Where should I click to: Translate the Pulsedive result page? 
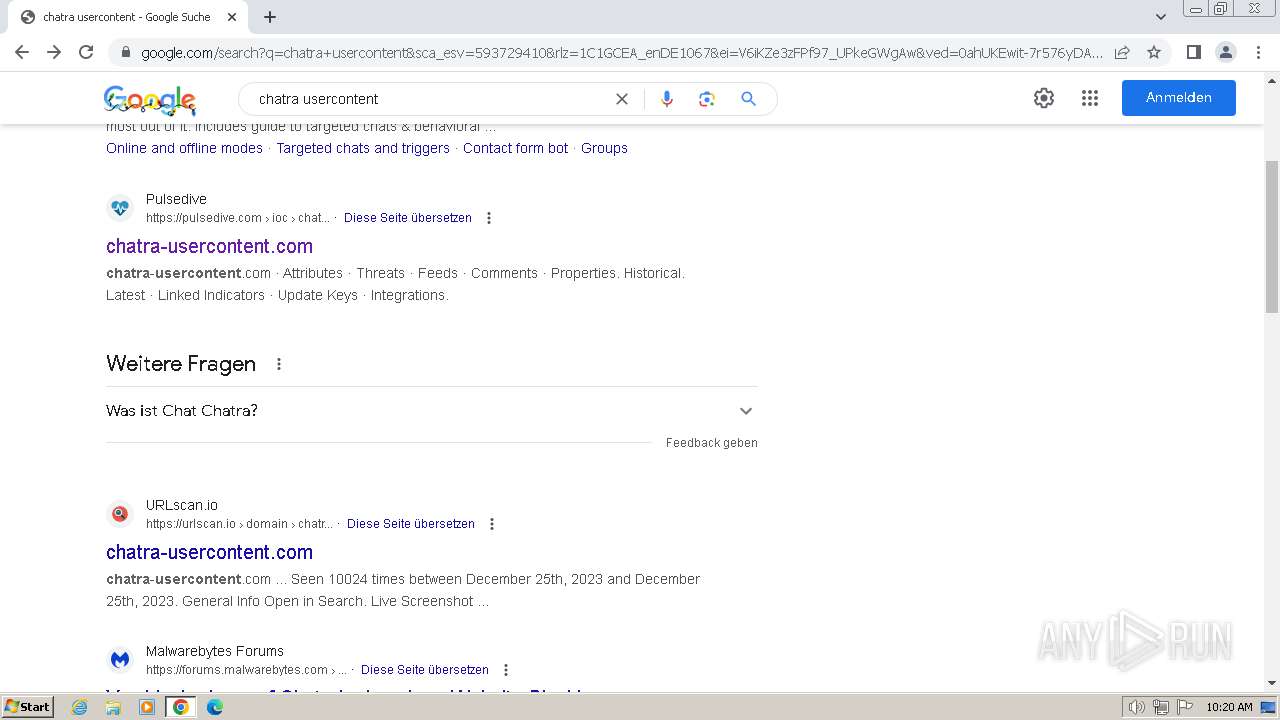(x=408, y=218)
